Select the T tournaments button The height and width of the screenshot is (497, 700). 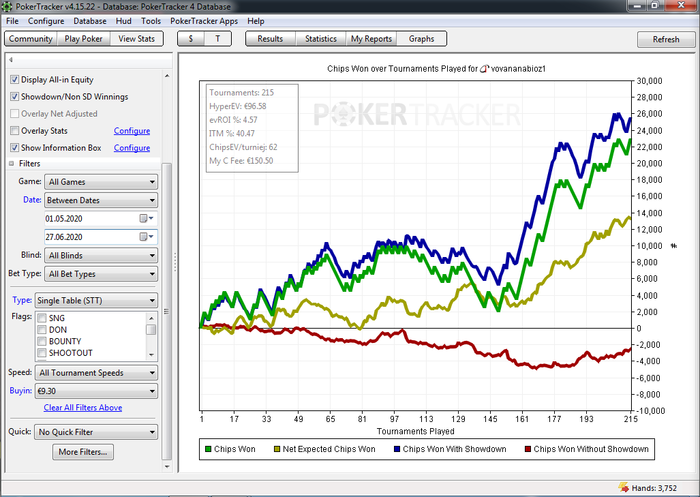coord(218,39)
